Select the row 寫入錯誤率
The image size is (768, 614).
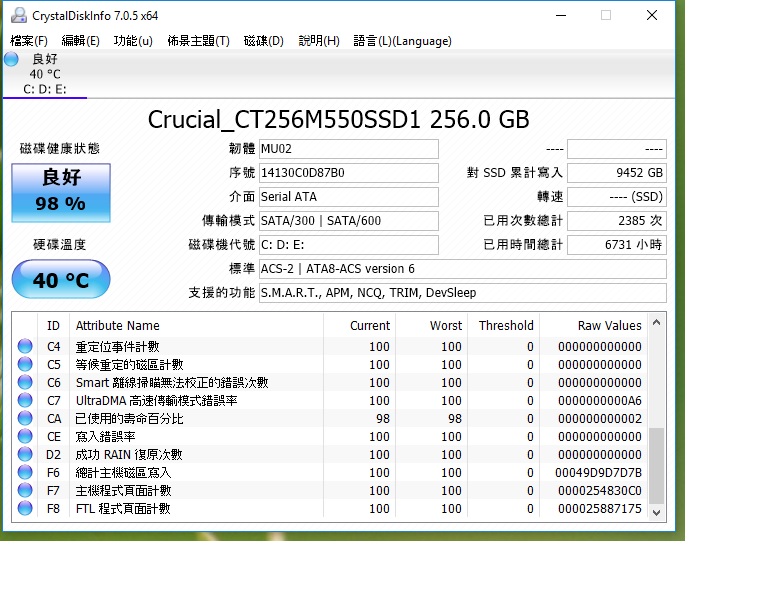pyautogui.click(x=330, y=436)
